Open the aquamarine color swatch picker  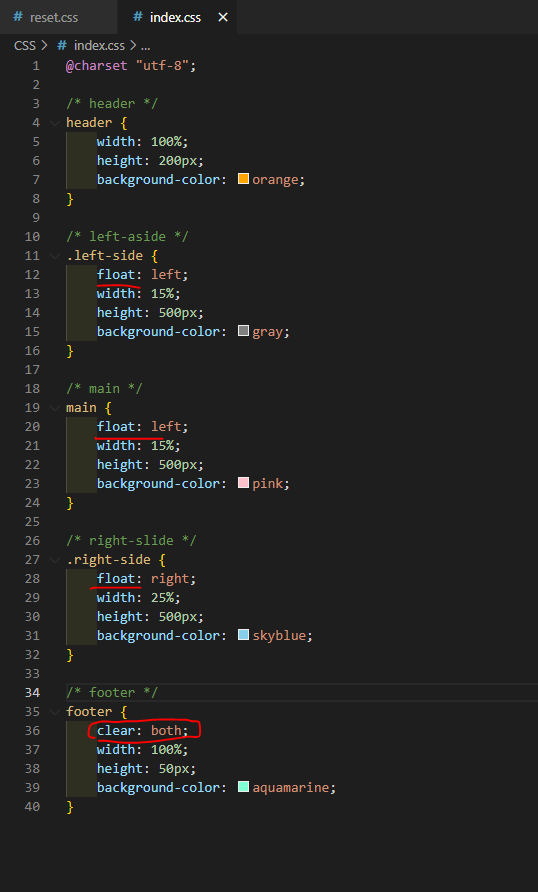[243, 786]
